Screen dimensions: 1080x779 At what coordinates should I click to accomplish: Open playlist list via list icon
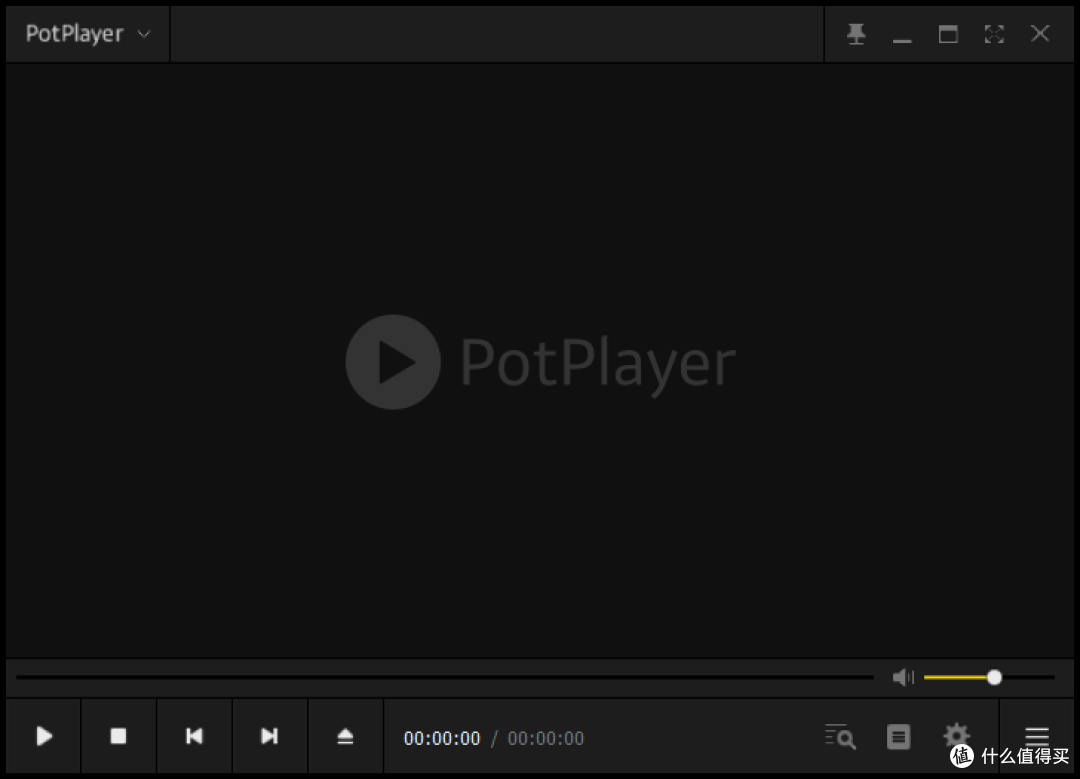[x=898, y=737]
